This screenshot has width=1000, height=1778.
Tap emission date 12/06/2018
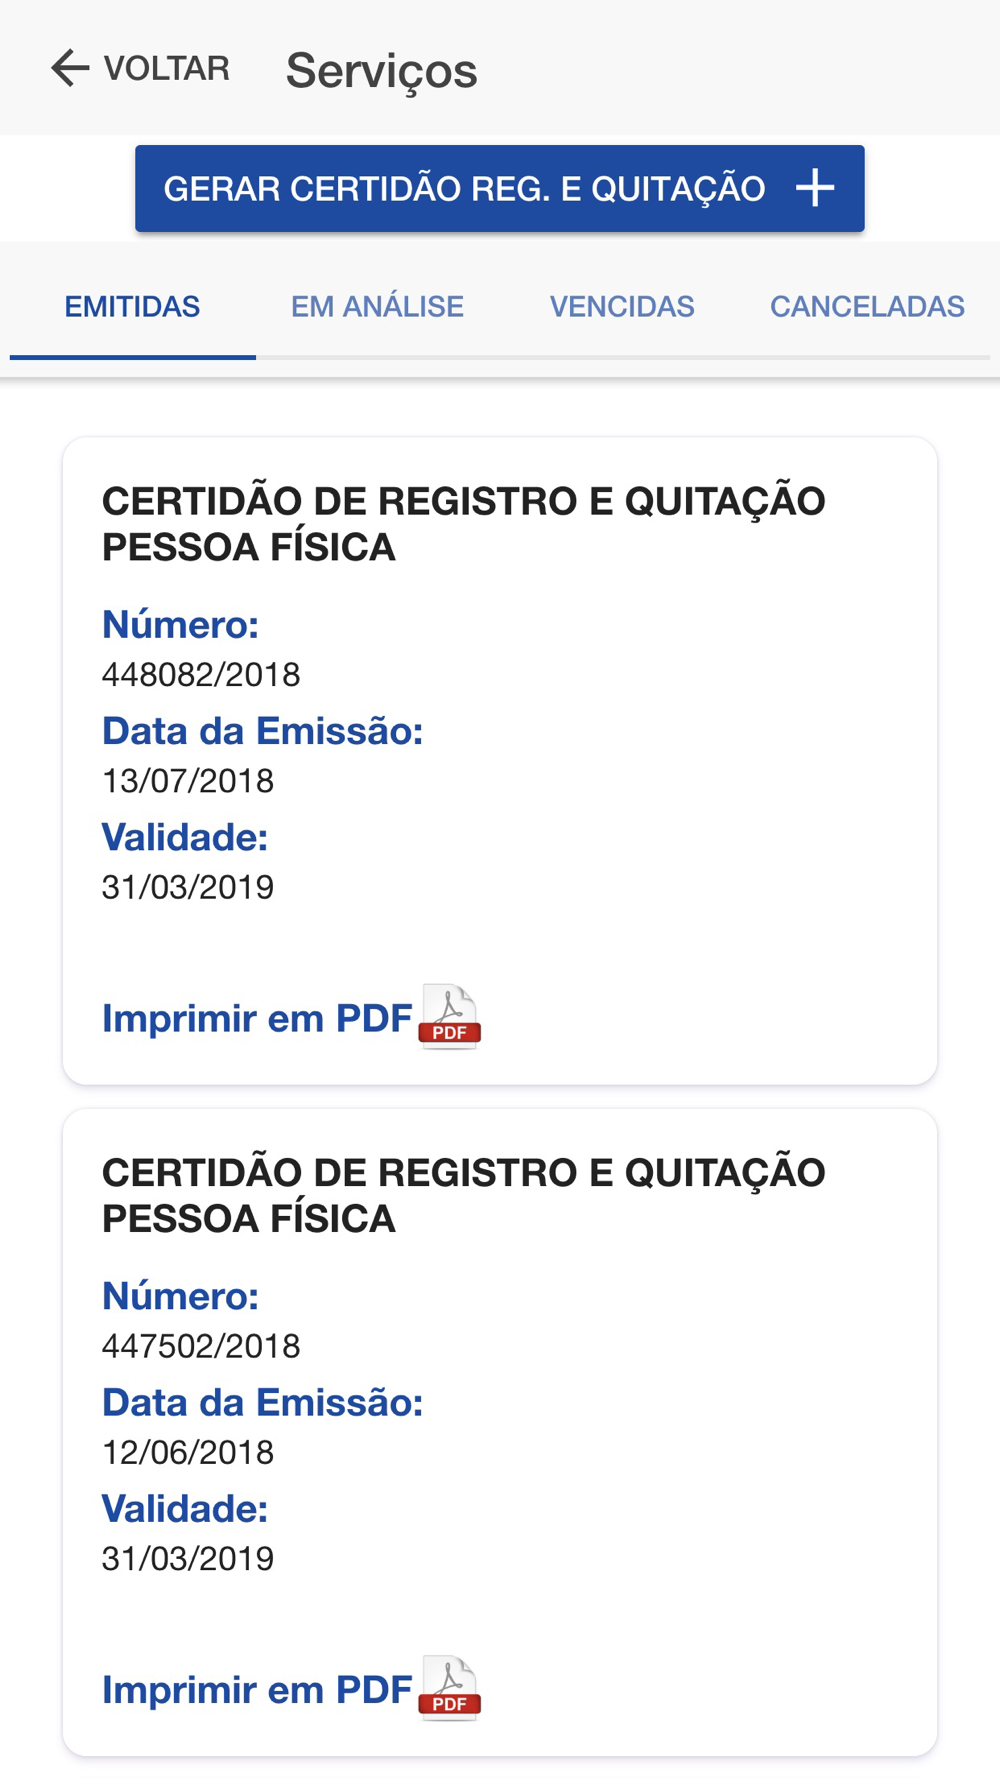click(188, 1452)
